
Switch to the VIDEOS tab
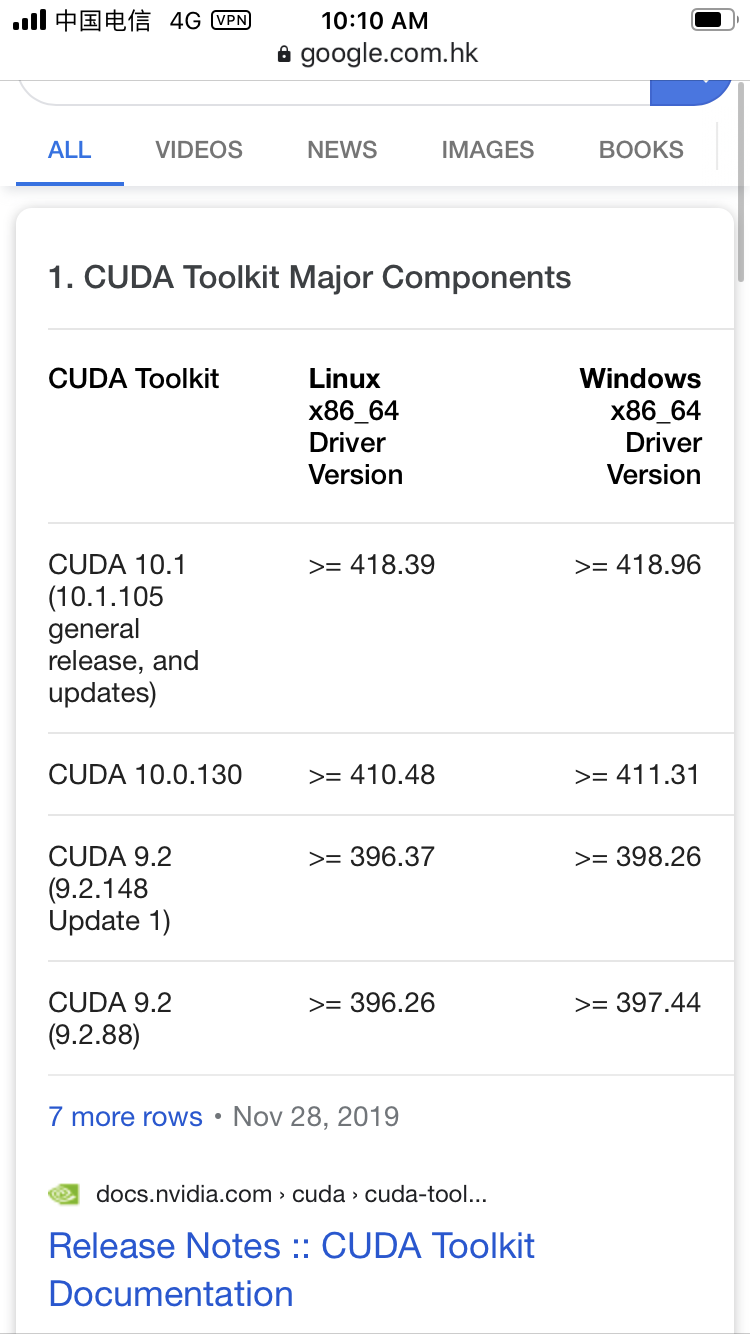(198, 149)
